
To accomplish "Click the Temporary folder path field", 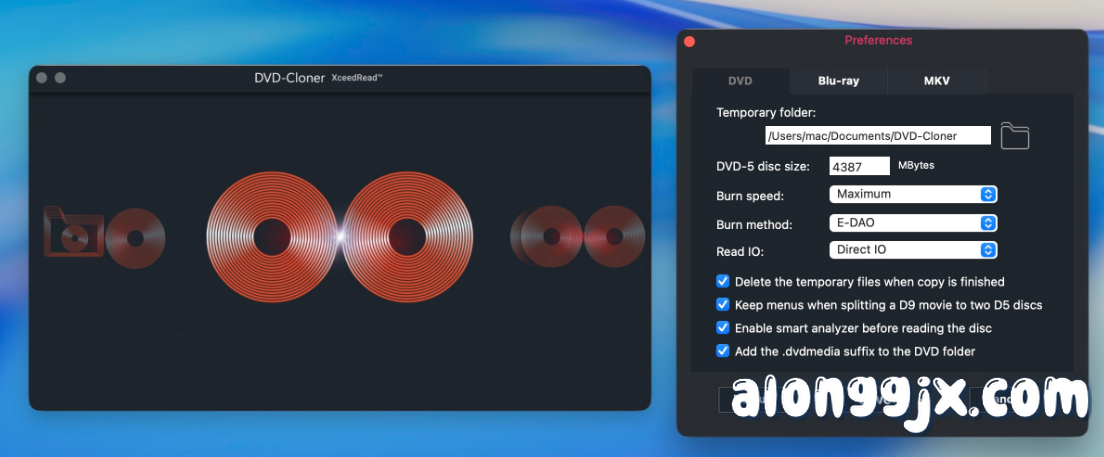I will pyautogui.click(x=879, y=135).
